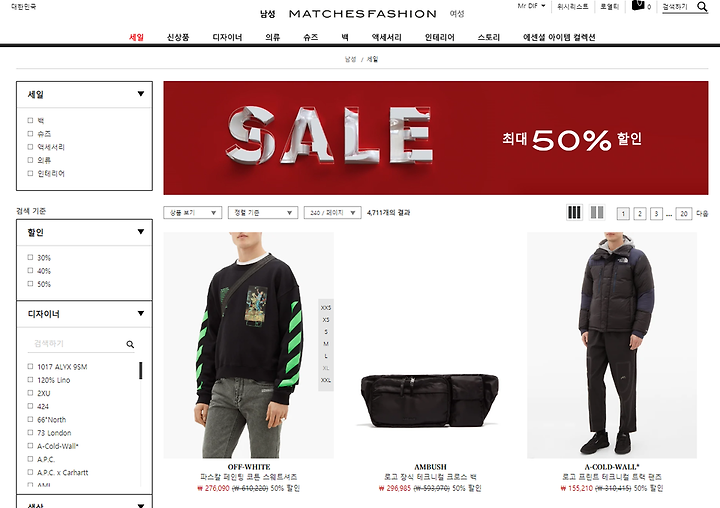Viewport: 720px width, 508px height.
Task: Collapse the 할인 filter panel arrow
Action: click(141, 231)
